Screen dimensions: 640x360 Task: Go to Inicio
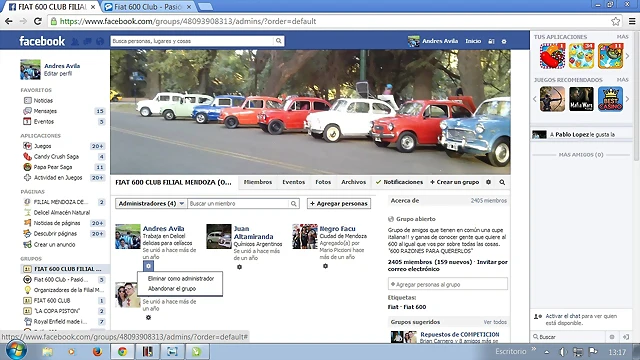[x=473, y=41]
